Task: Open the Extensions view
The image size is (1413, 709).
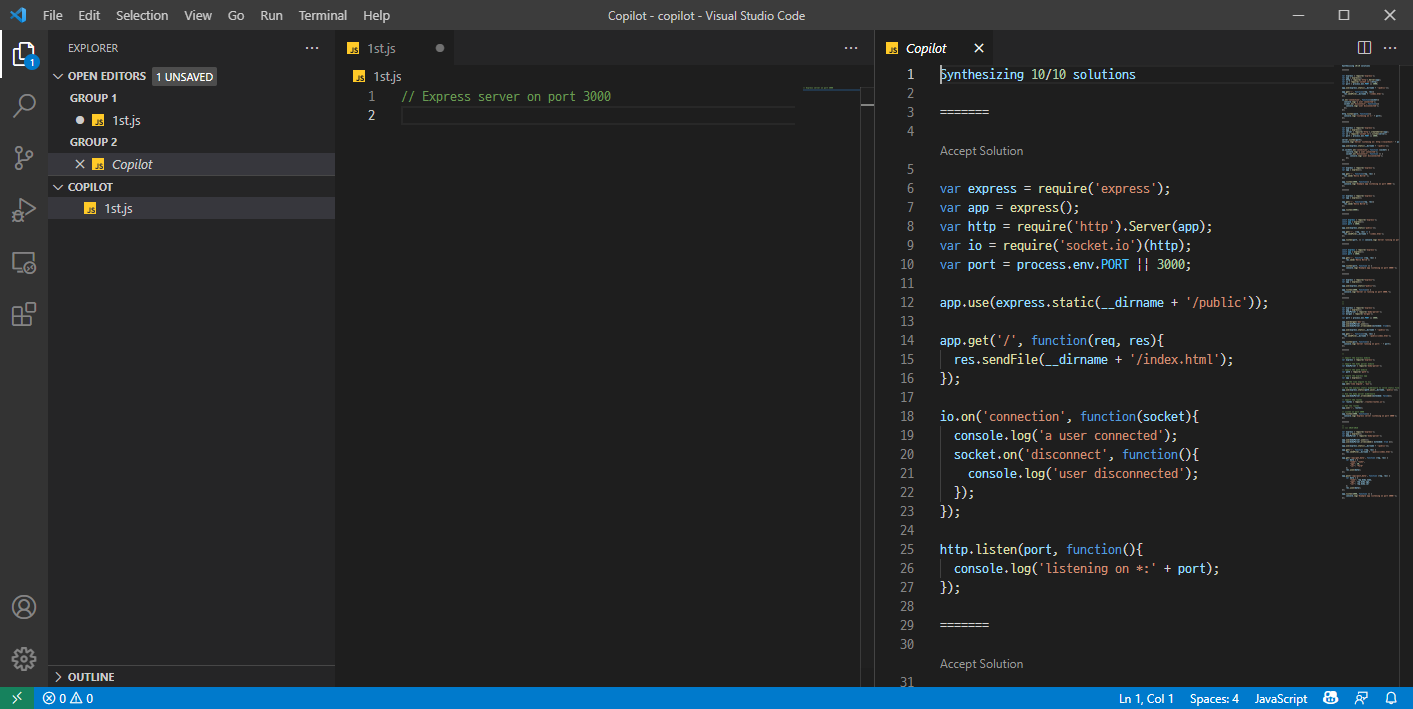Action: [24, 315]
